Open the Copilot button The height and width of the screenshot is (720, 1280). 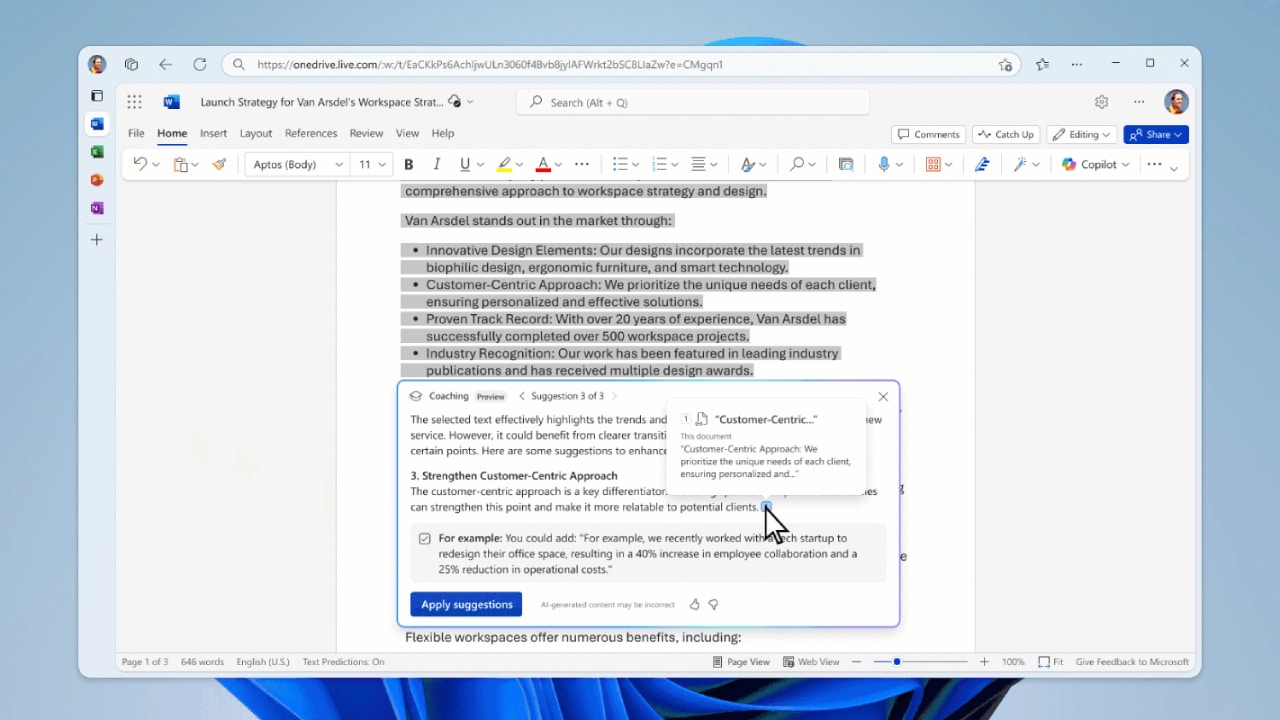pos(1096,164)
